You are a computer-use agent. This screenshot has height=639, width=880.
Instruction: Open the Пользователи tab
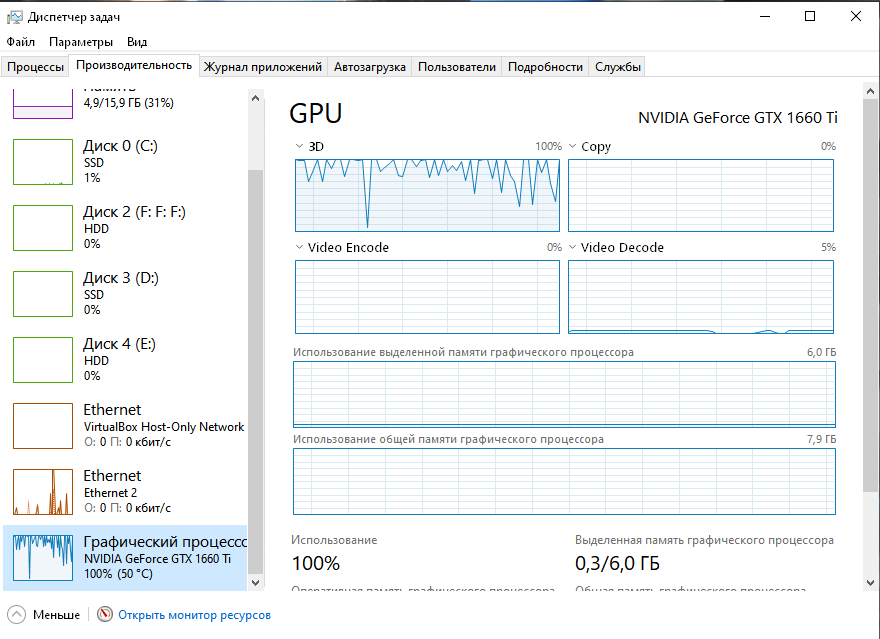pos(457,67)
